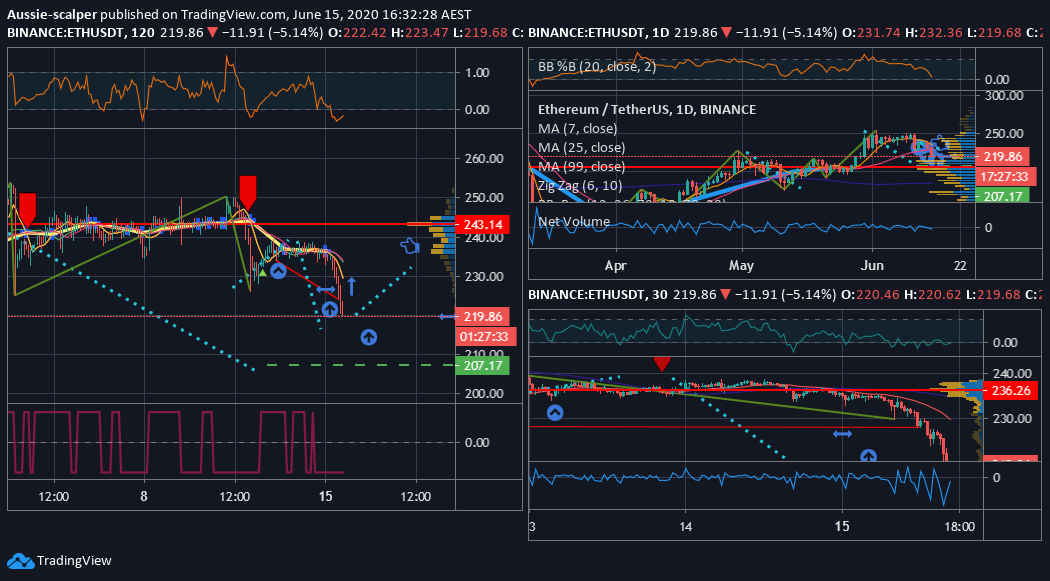1050x581 pixels.
Task: Select the red triangle marker on 30-minute chart
Action: (662, 364)
